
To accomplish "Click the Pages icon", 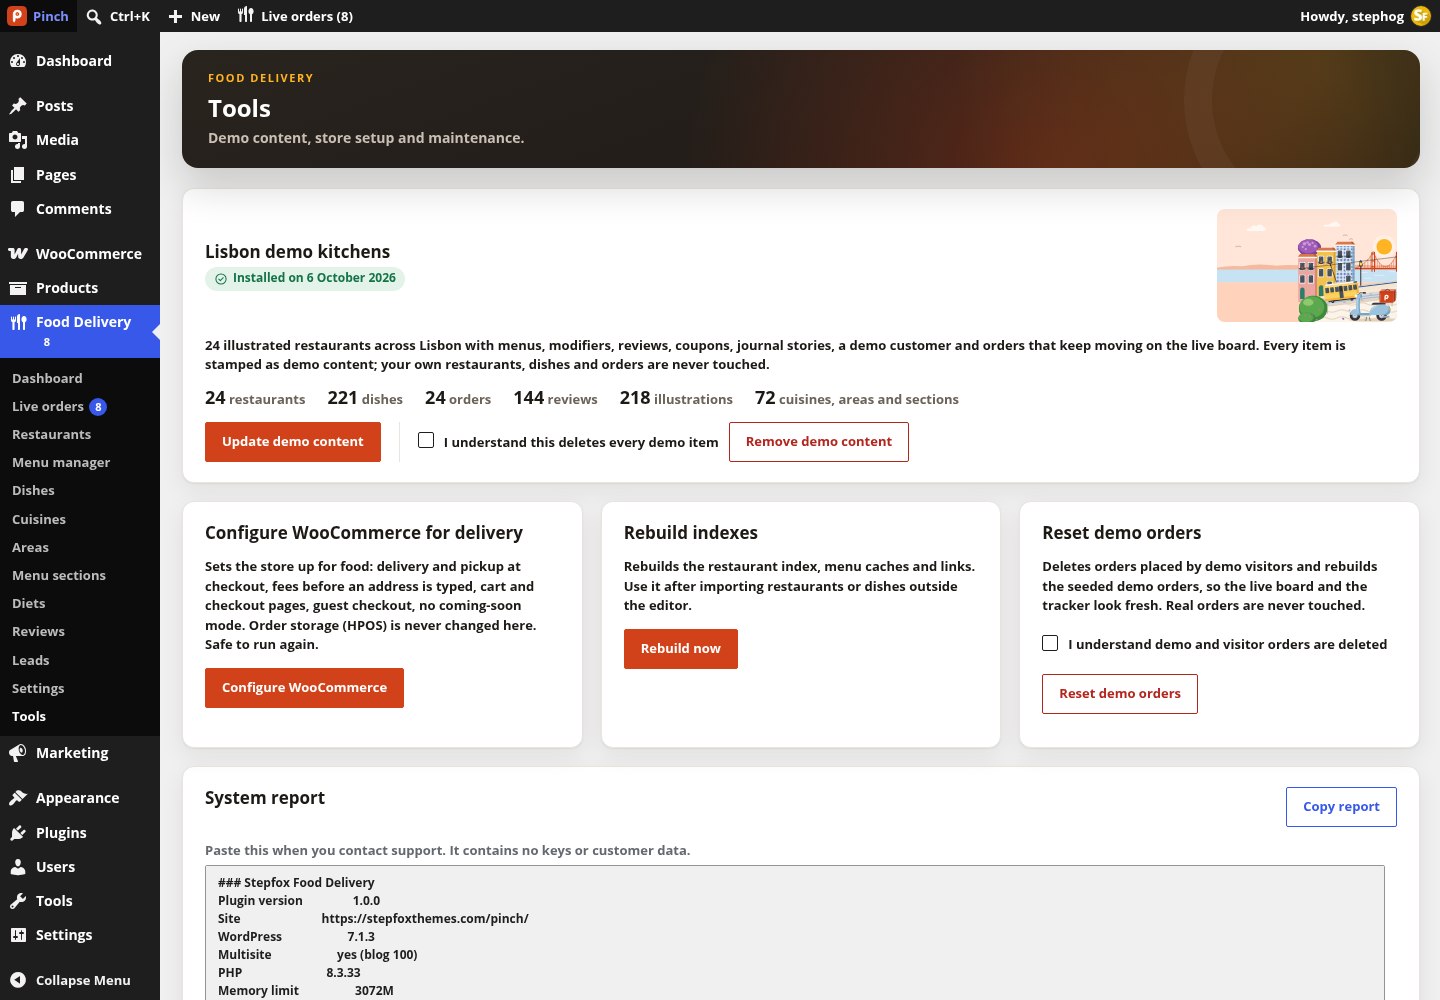I will [x=18, y=175].
